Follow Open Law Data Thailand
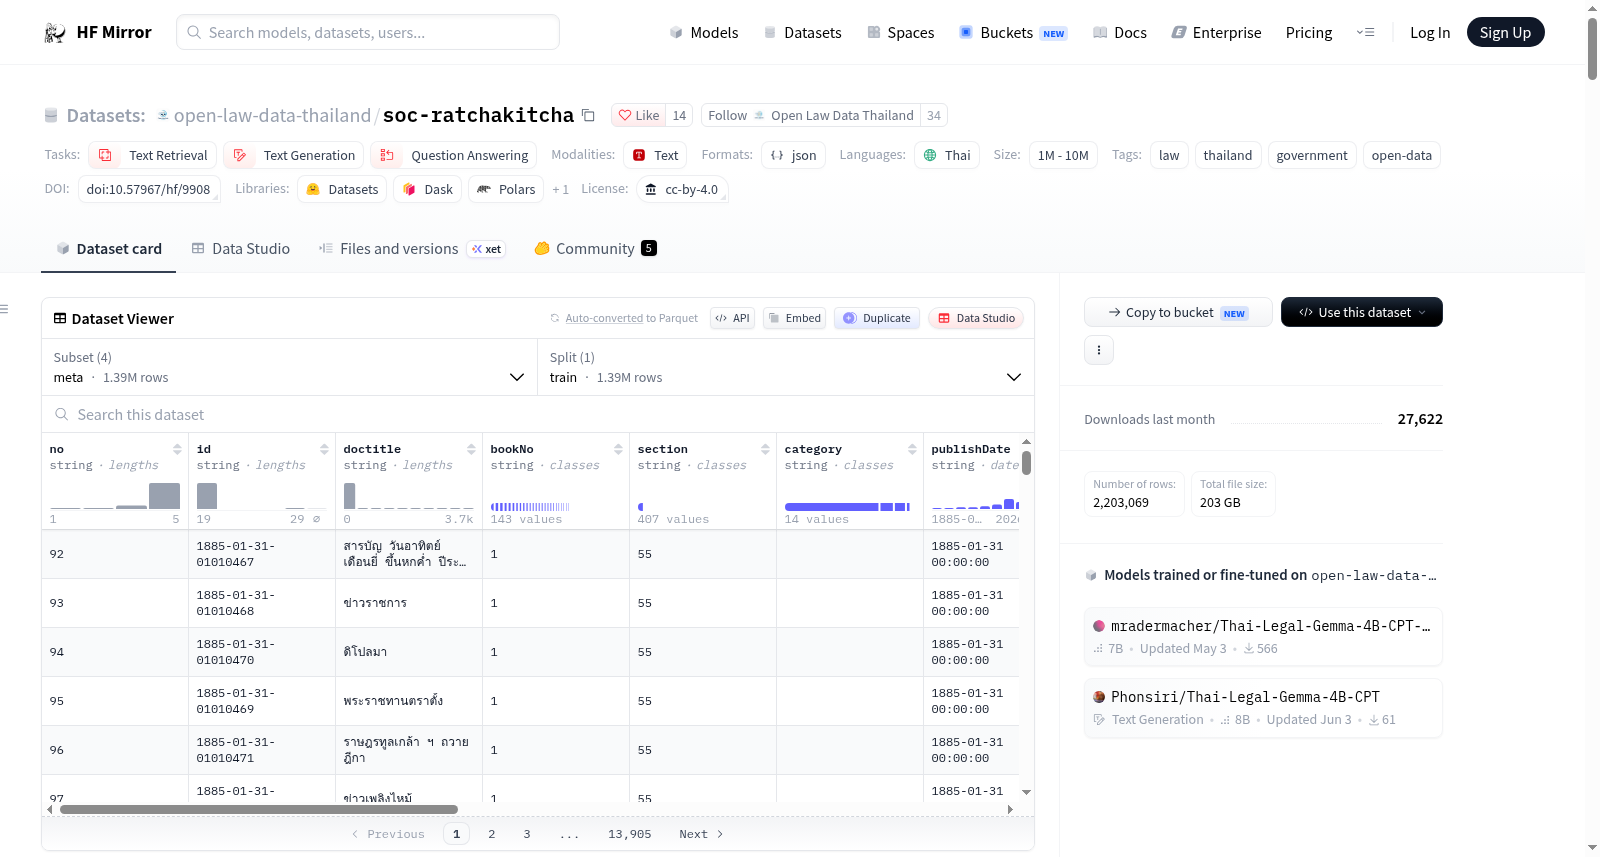This screenshot has height=857, width=1600. (811, 116)
